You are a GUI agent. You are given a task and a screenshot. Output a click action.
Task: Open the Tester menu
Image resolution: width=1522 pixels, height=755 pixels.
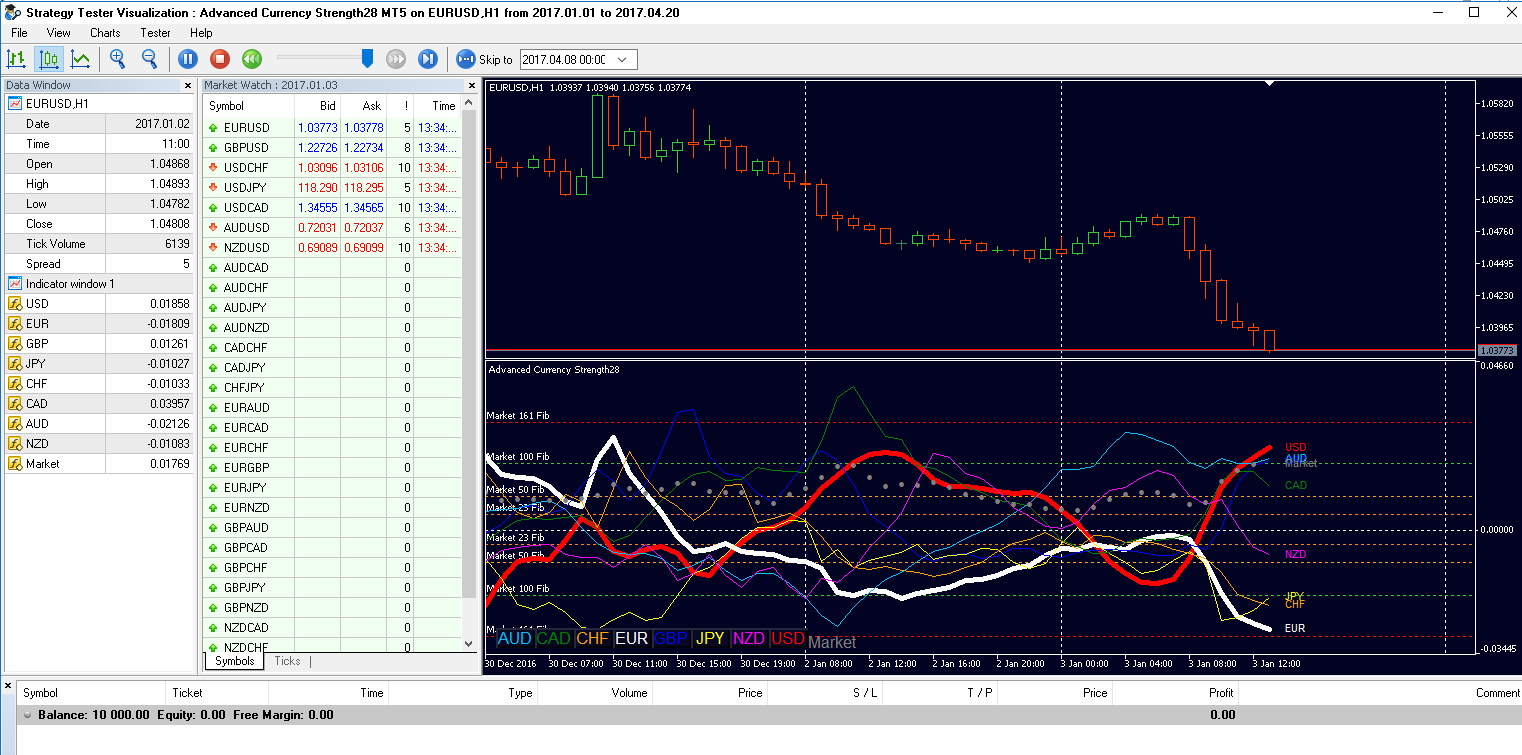point(155,33)
